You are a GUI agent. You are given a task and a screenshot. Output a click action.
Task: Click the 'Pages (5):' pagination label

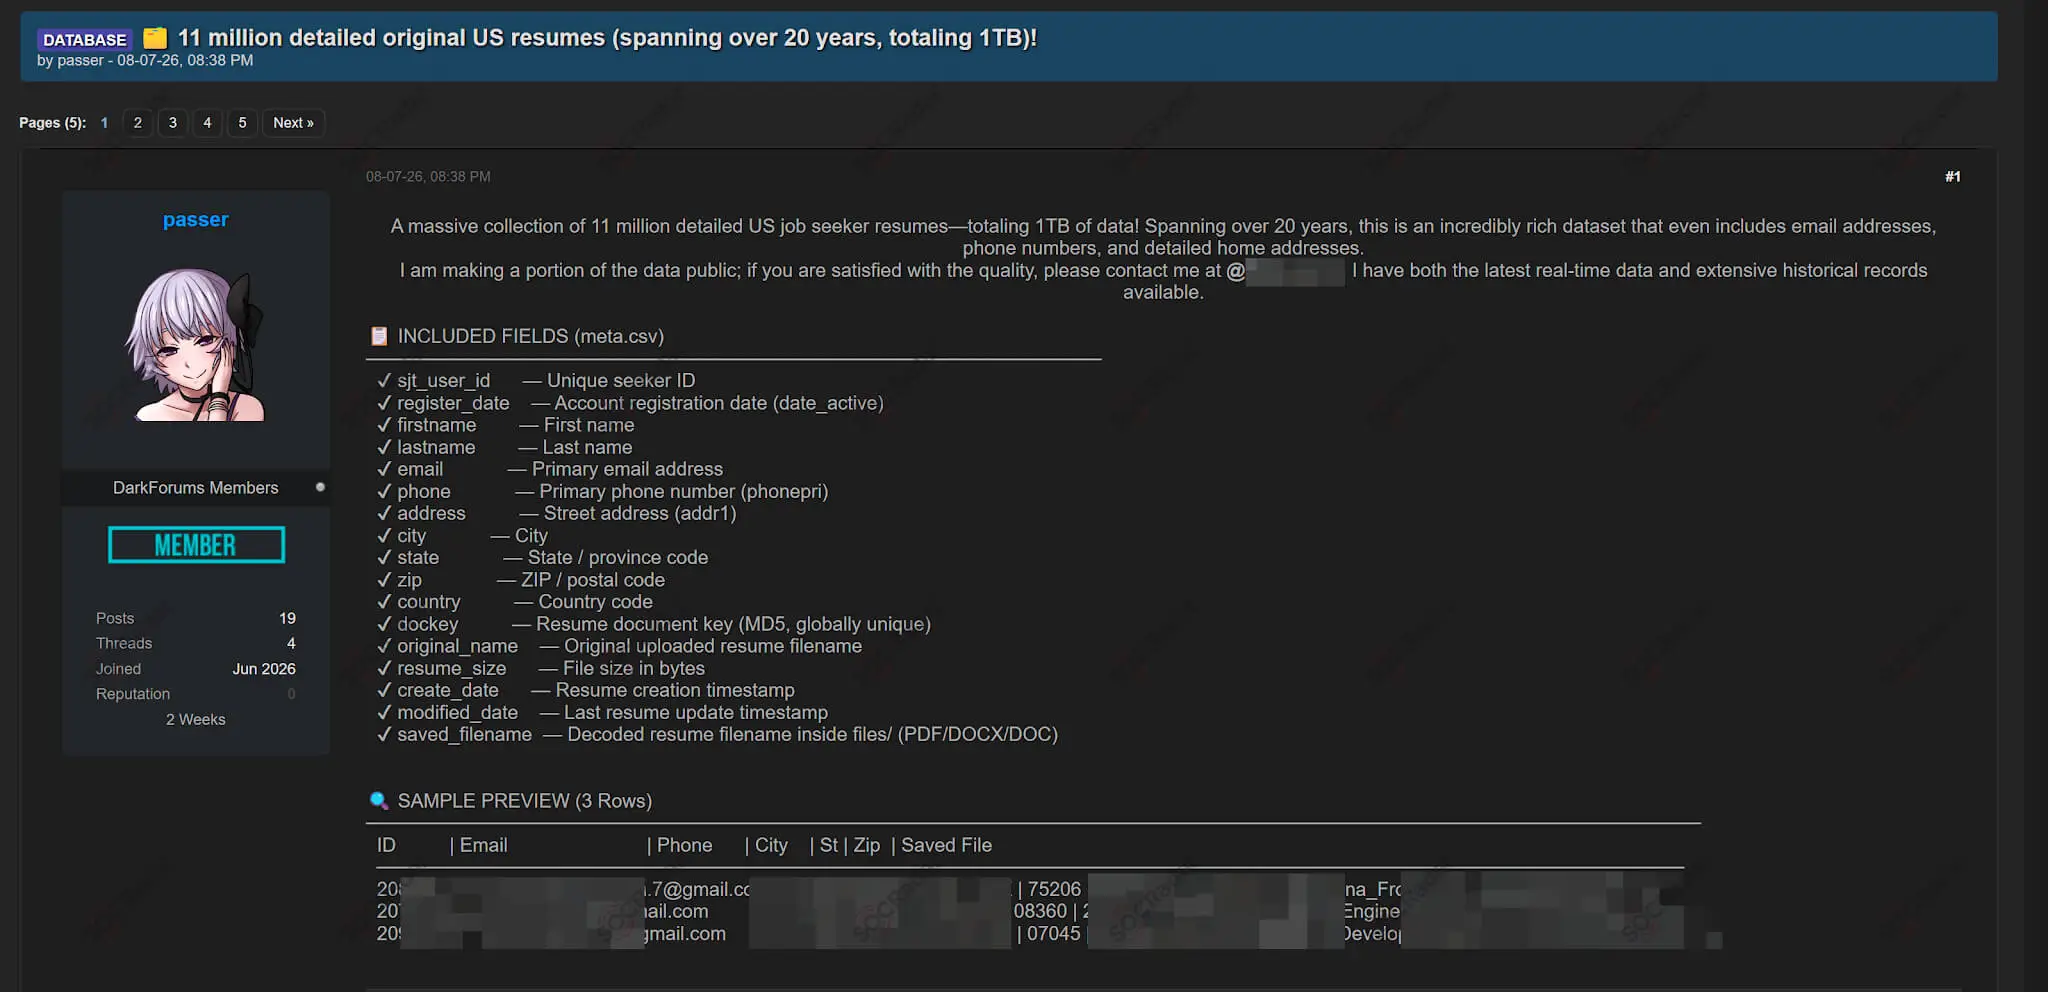pos(53,123)
